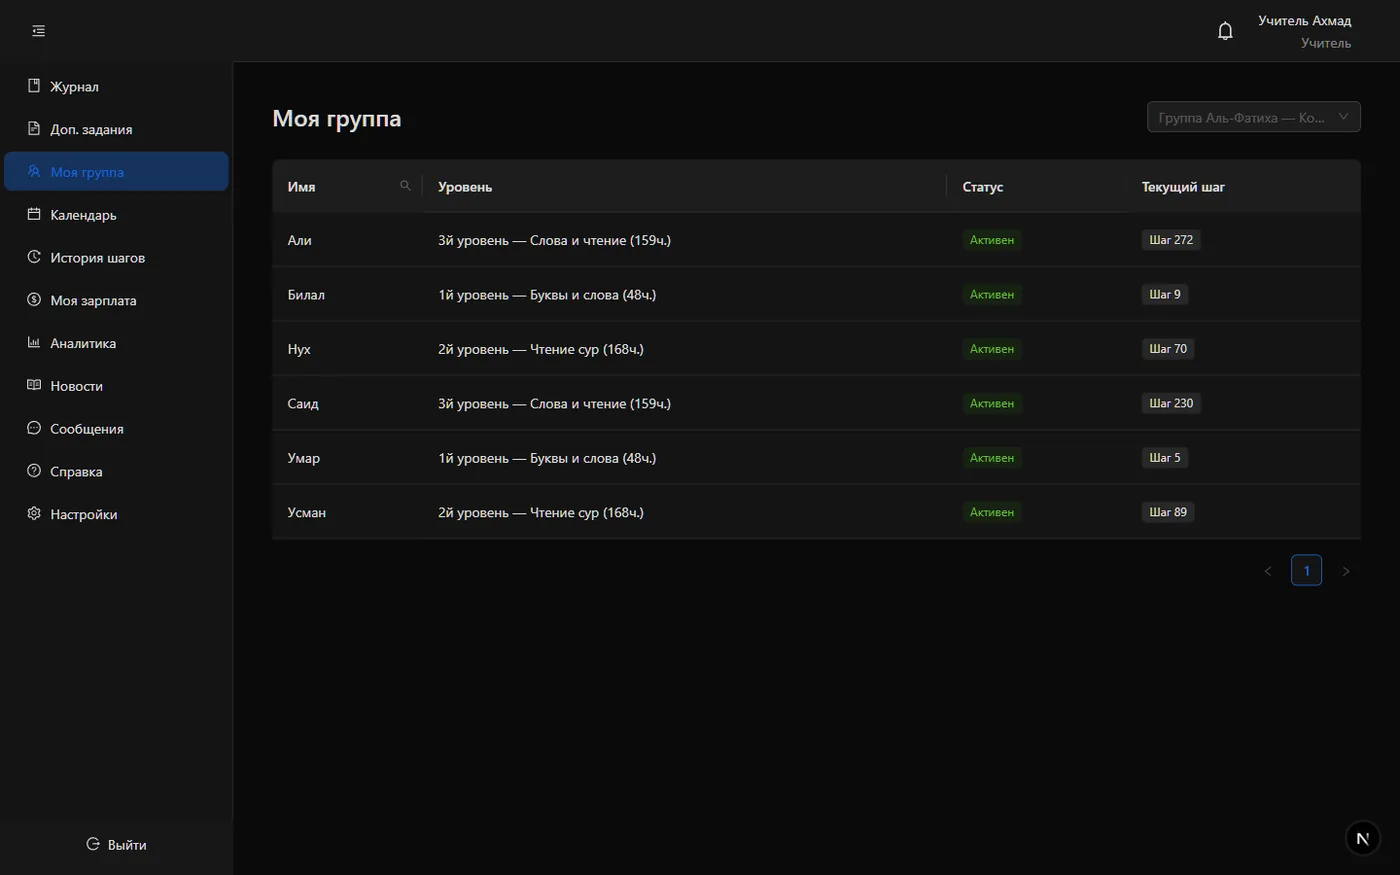
Task: Click the История шагов clock icon
Action: pos(34,257)
